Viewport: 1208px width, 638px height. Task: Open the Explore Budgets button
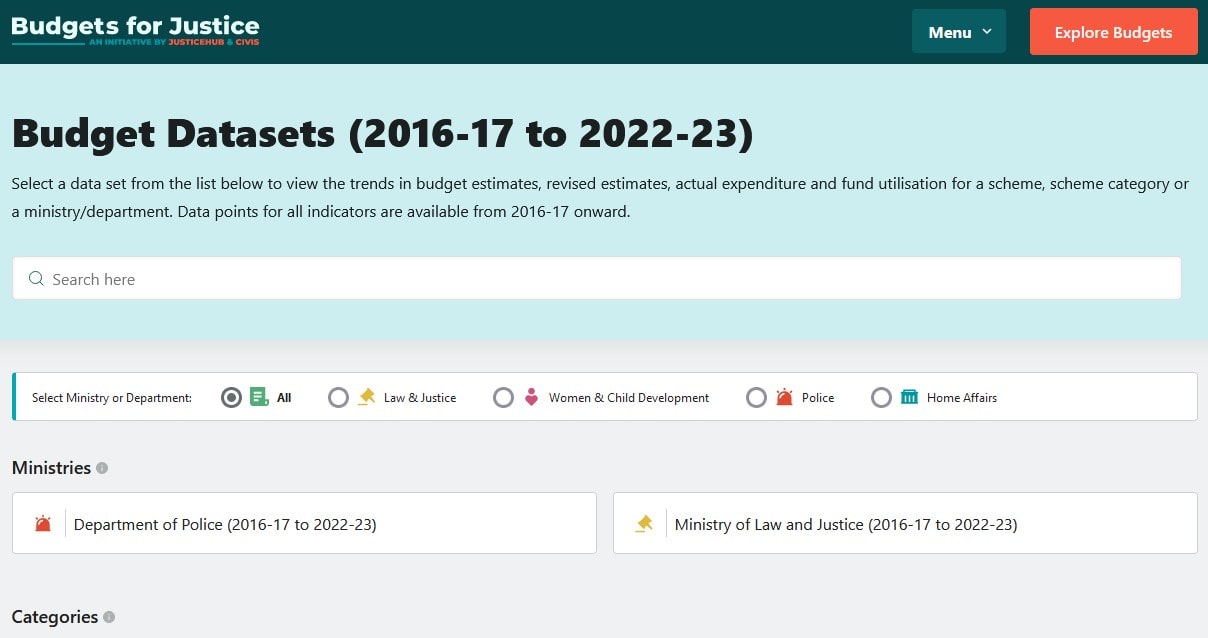coord(1113,32)
